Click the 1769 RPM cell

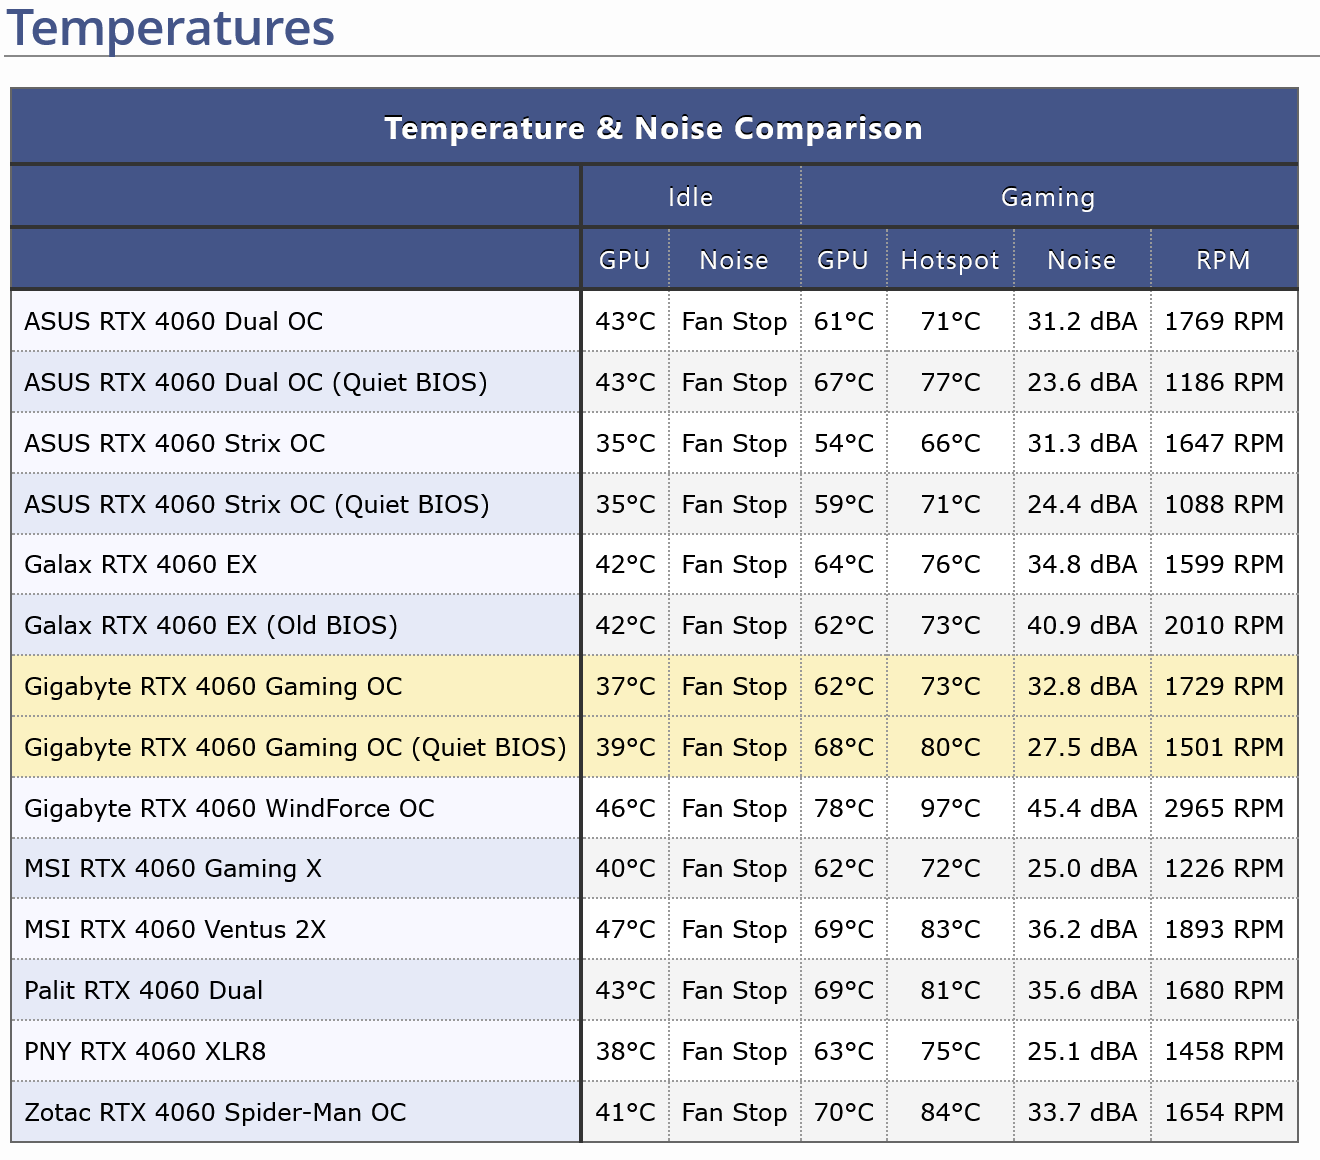pos(1224,321)
